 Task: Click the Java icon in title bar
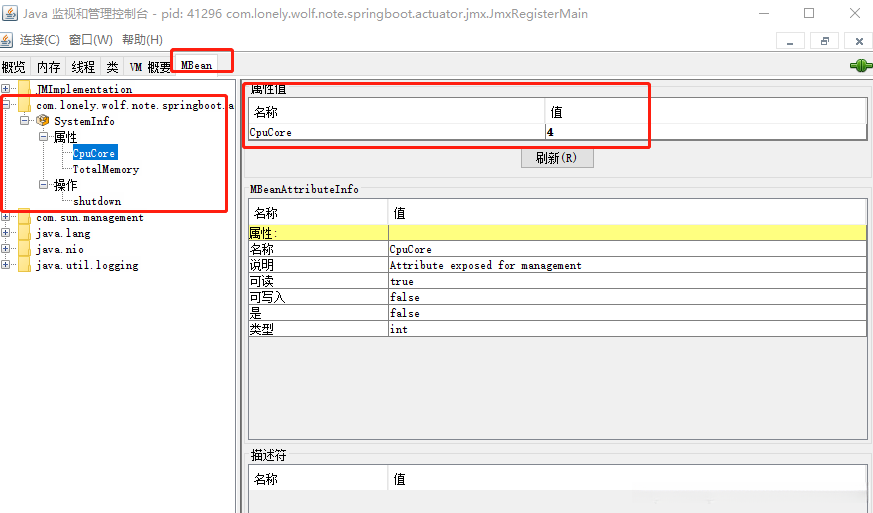coord(9,13)
